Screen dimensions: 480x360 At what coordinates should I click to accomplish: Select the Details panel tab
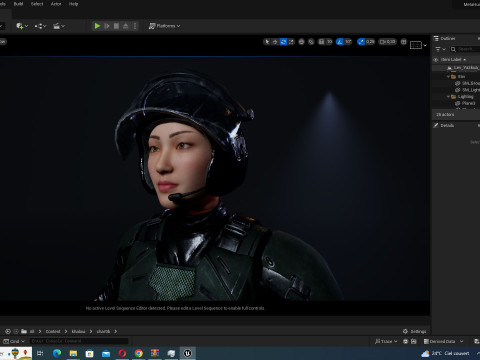click(444, 125)
